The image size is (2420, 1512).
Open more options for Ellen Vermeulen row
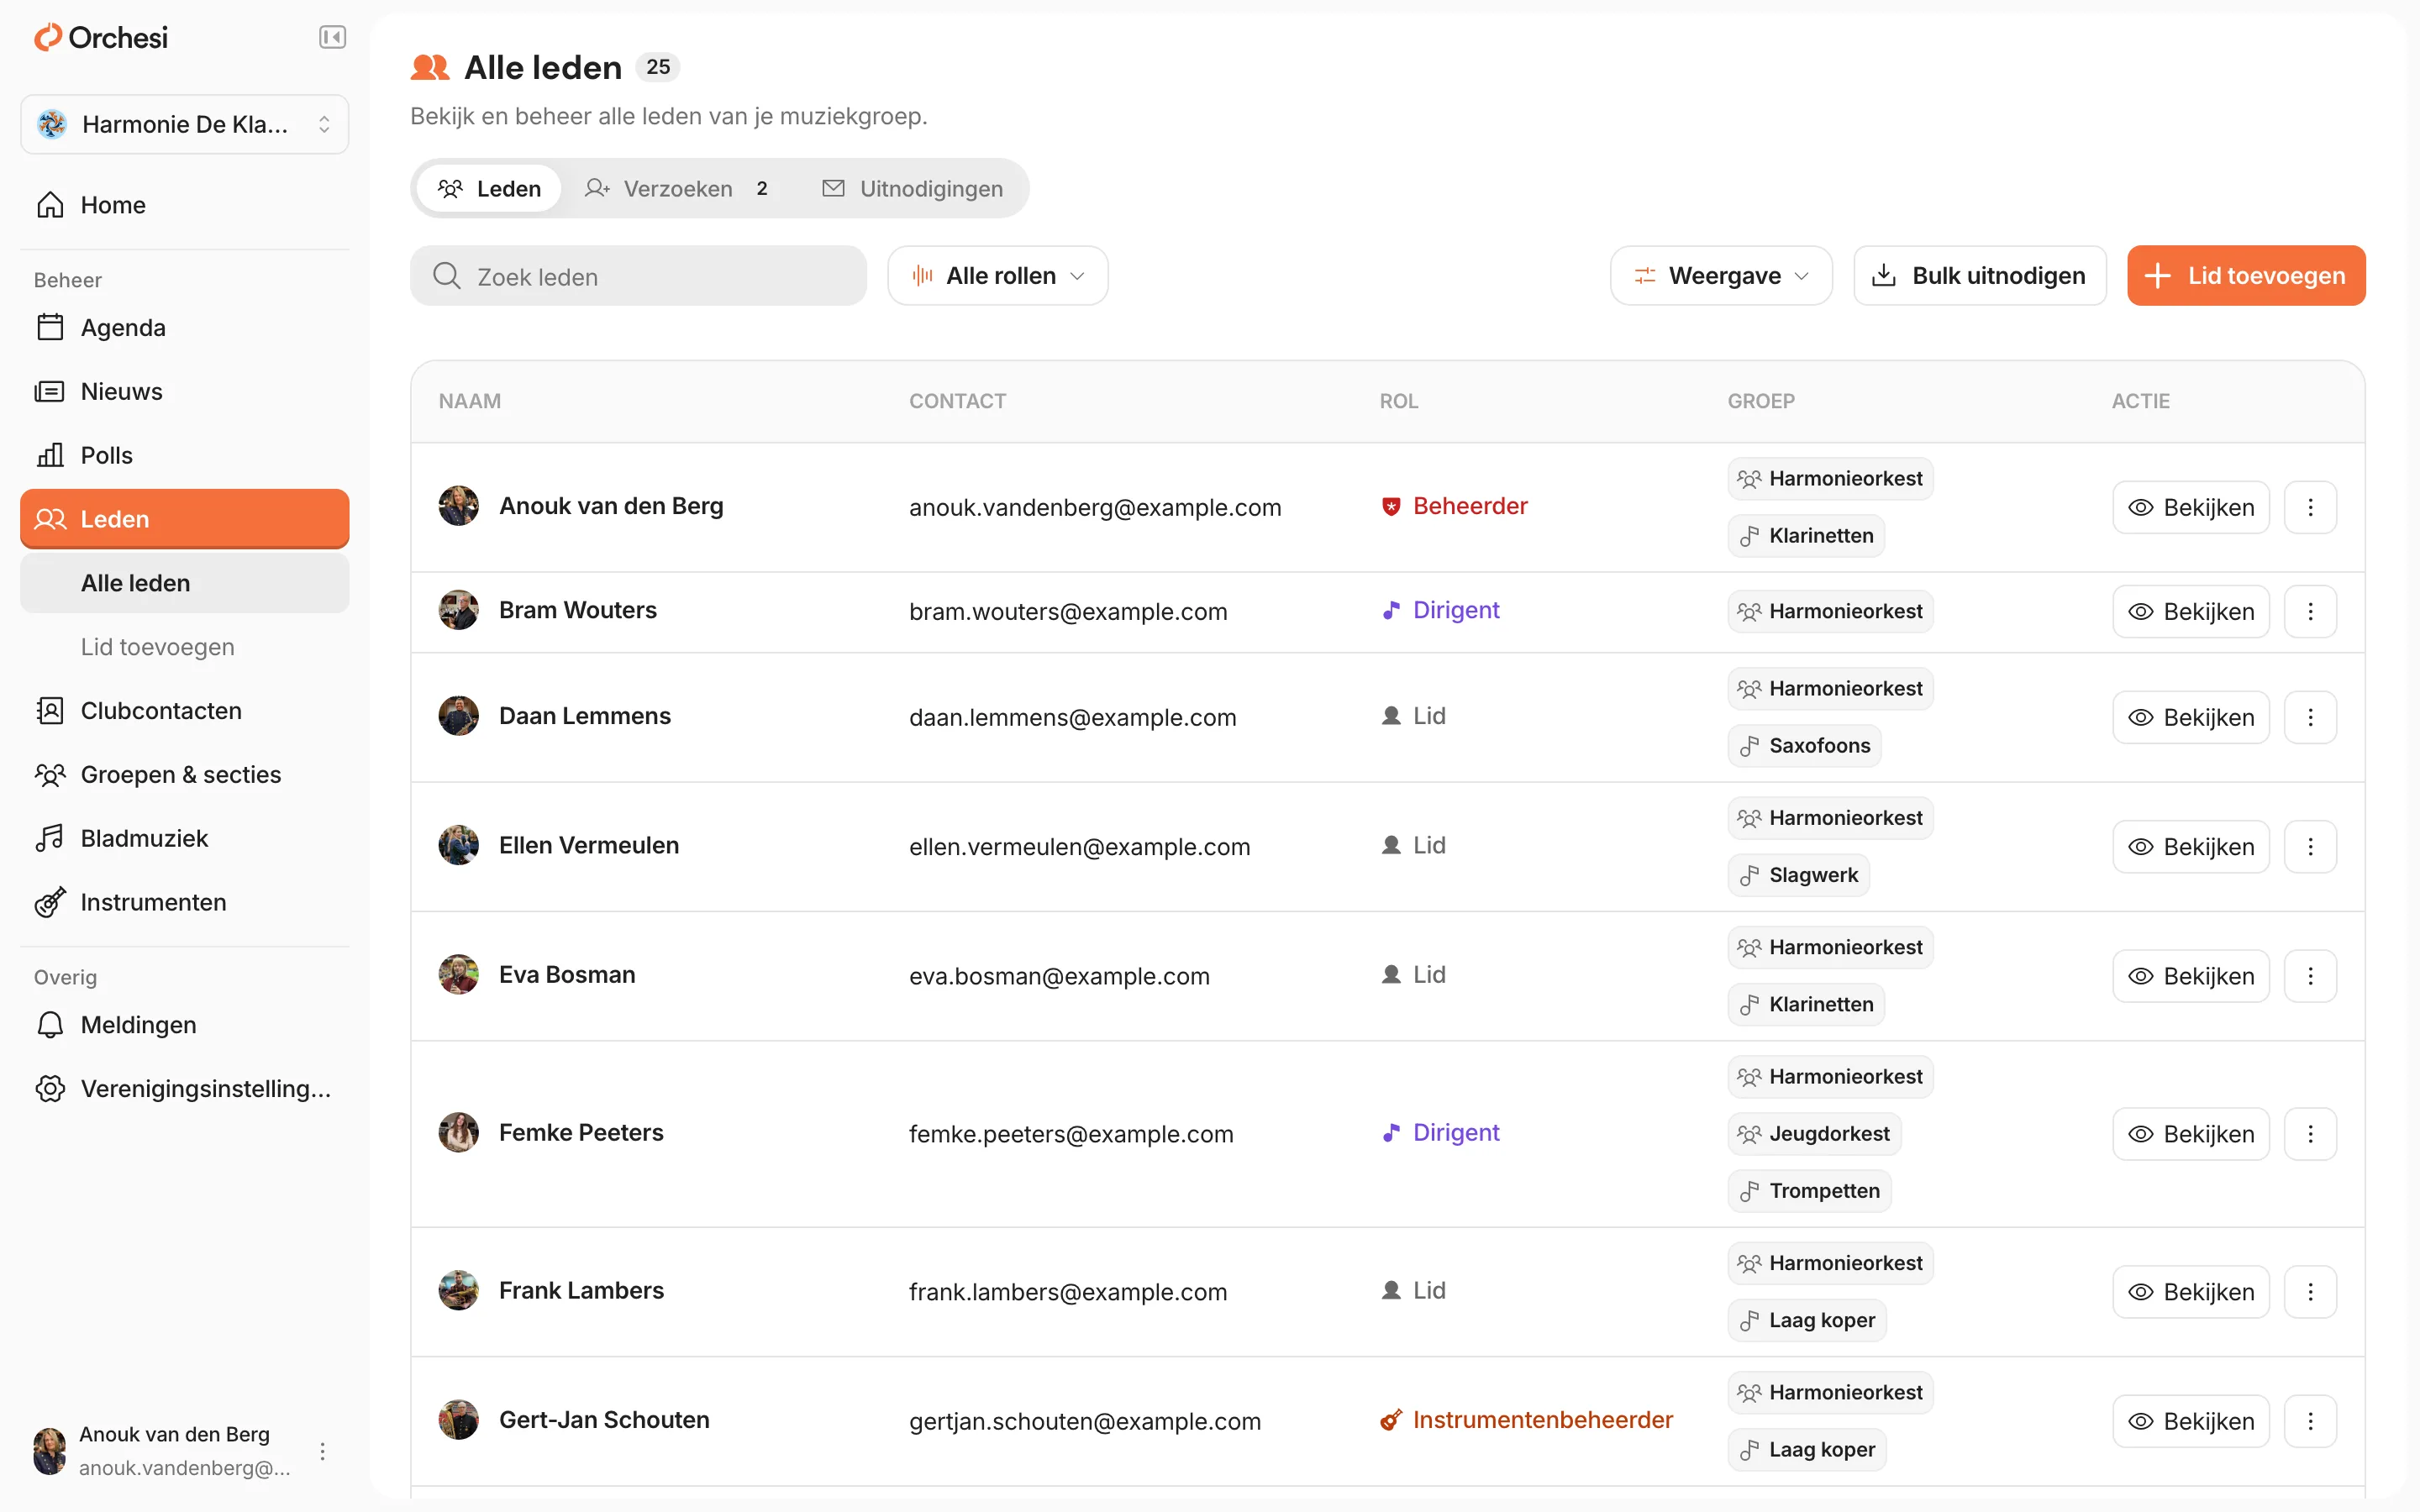click(2310, 847)
